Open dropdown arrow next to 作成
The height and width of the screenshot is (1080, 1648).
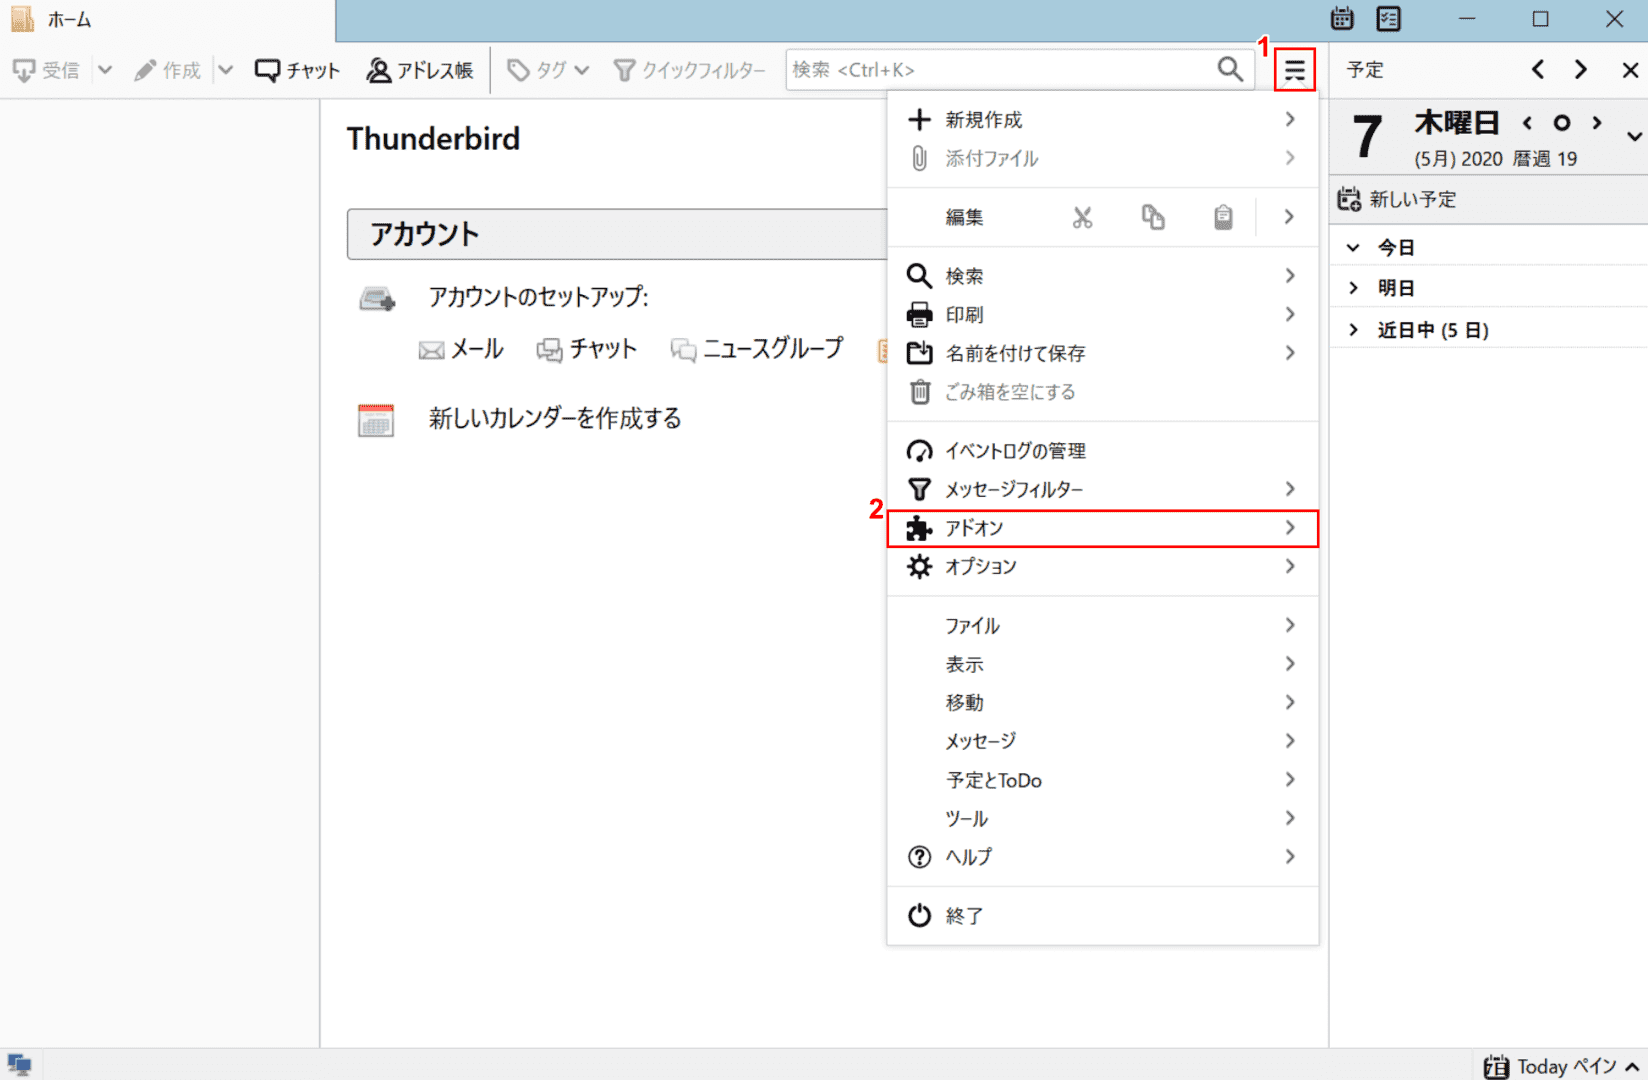225,70
